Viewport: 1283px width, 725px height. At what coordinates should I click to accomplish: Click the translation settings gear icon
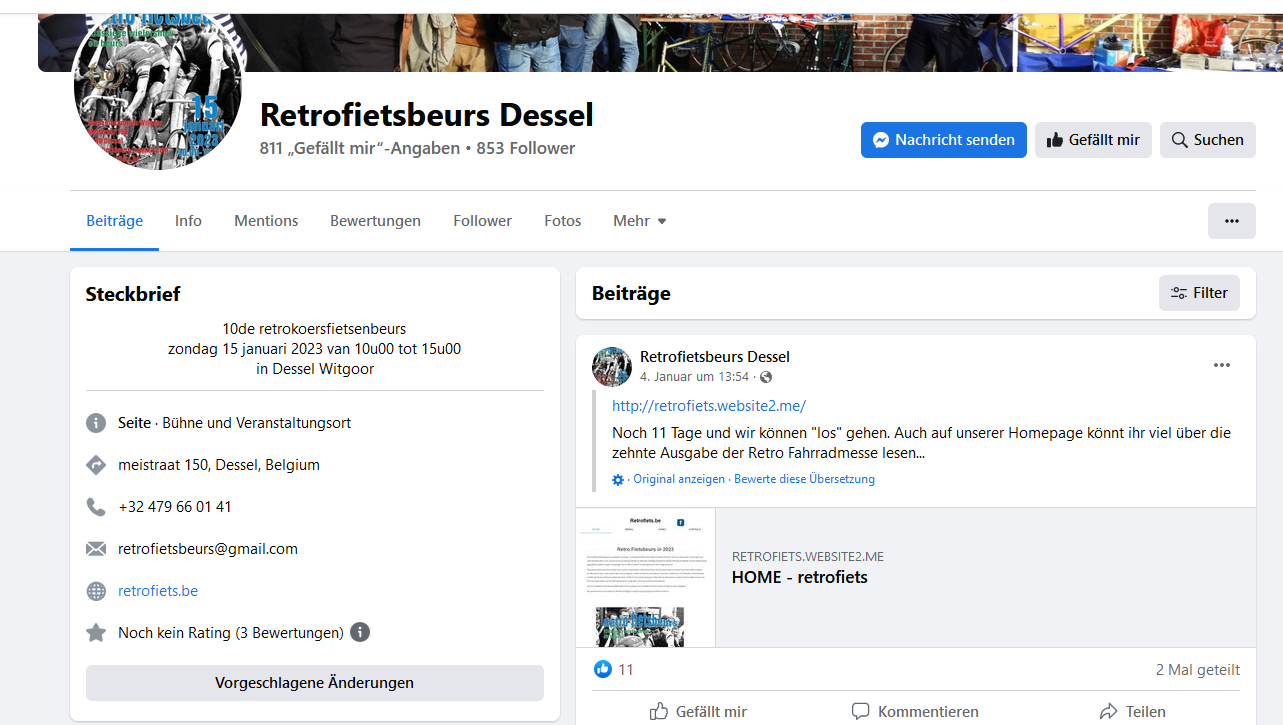tap(618, 480)
